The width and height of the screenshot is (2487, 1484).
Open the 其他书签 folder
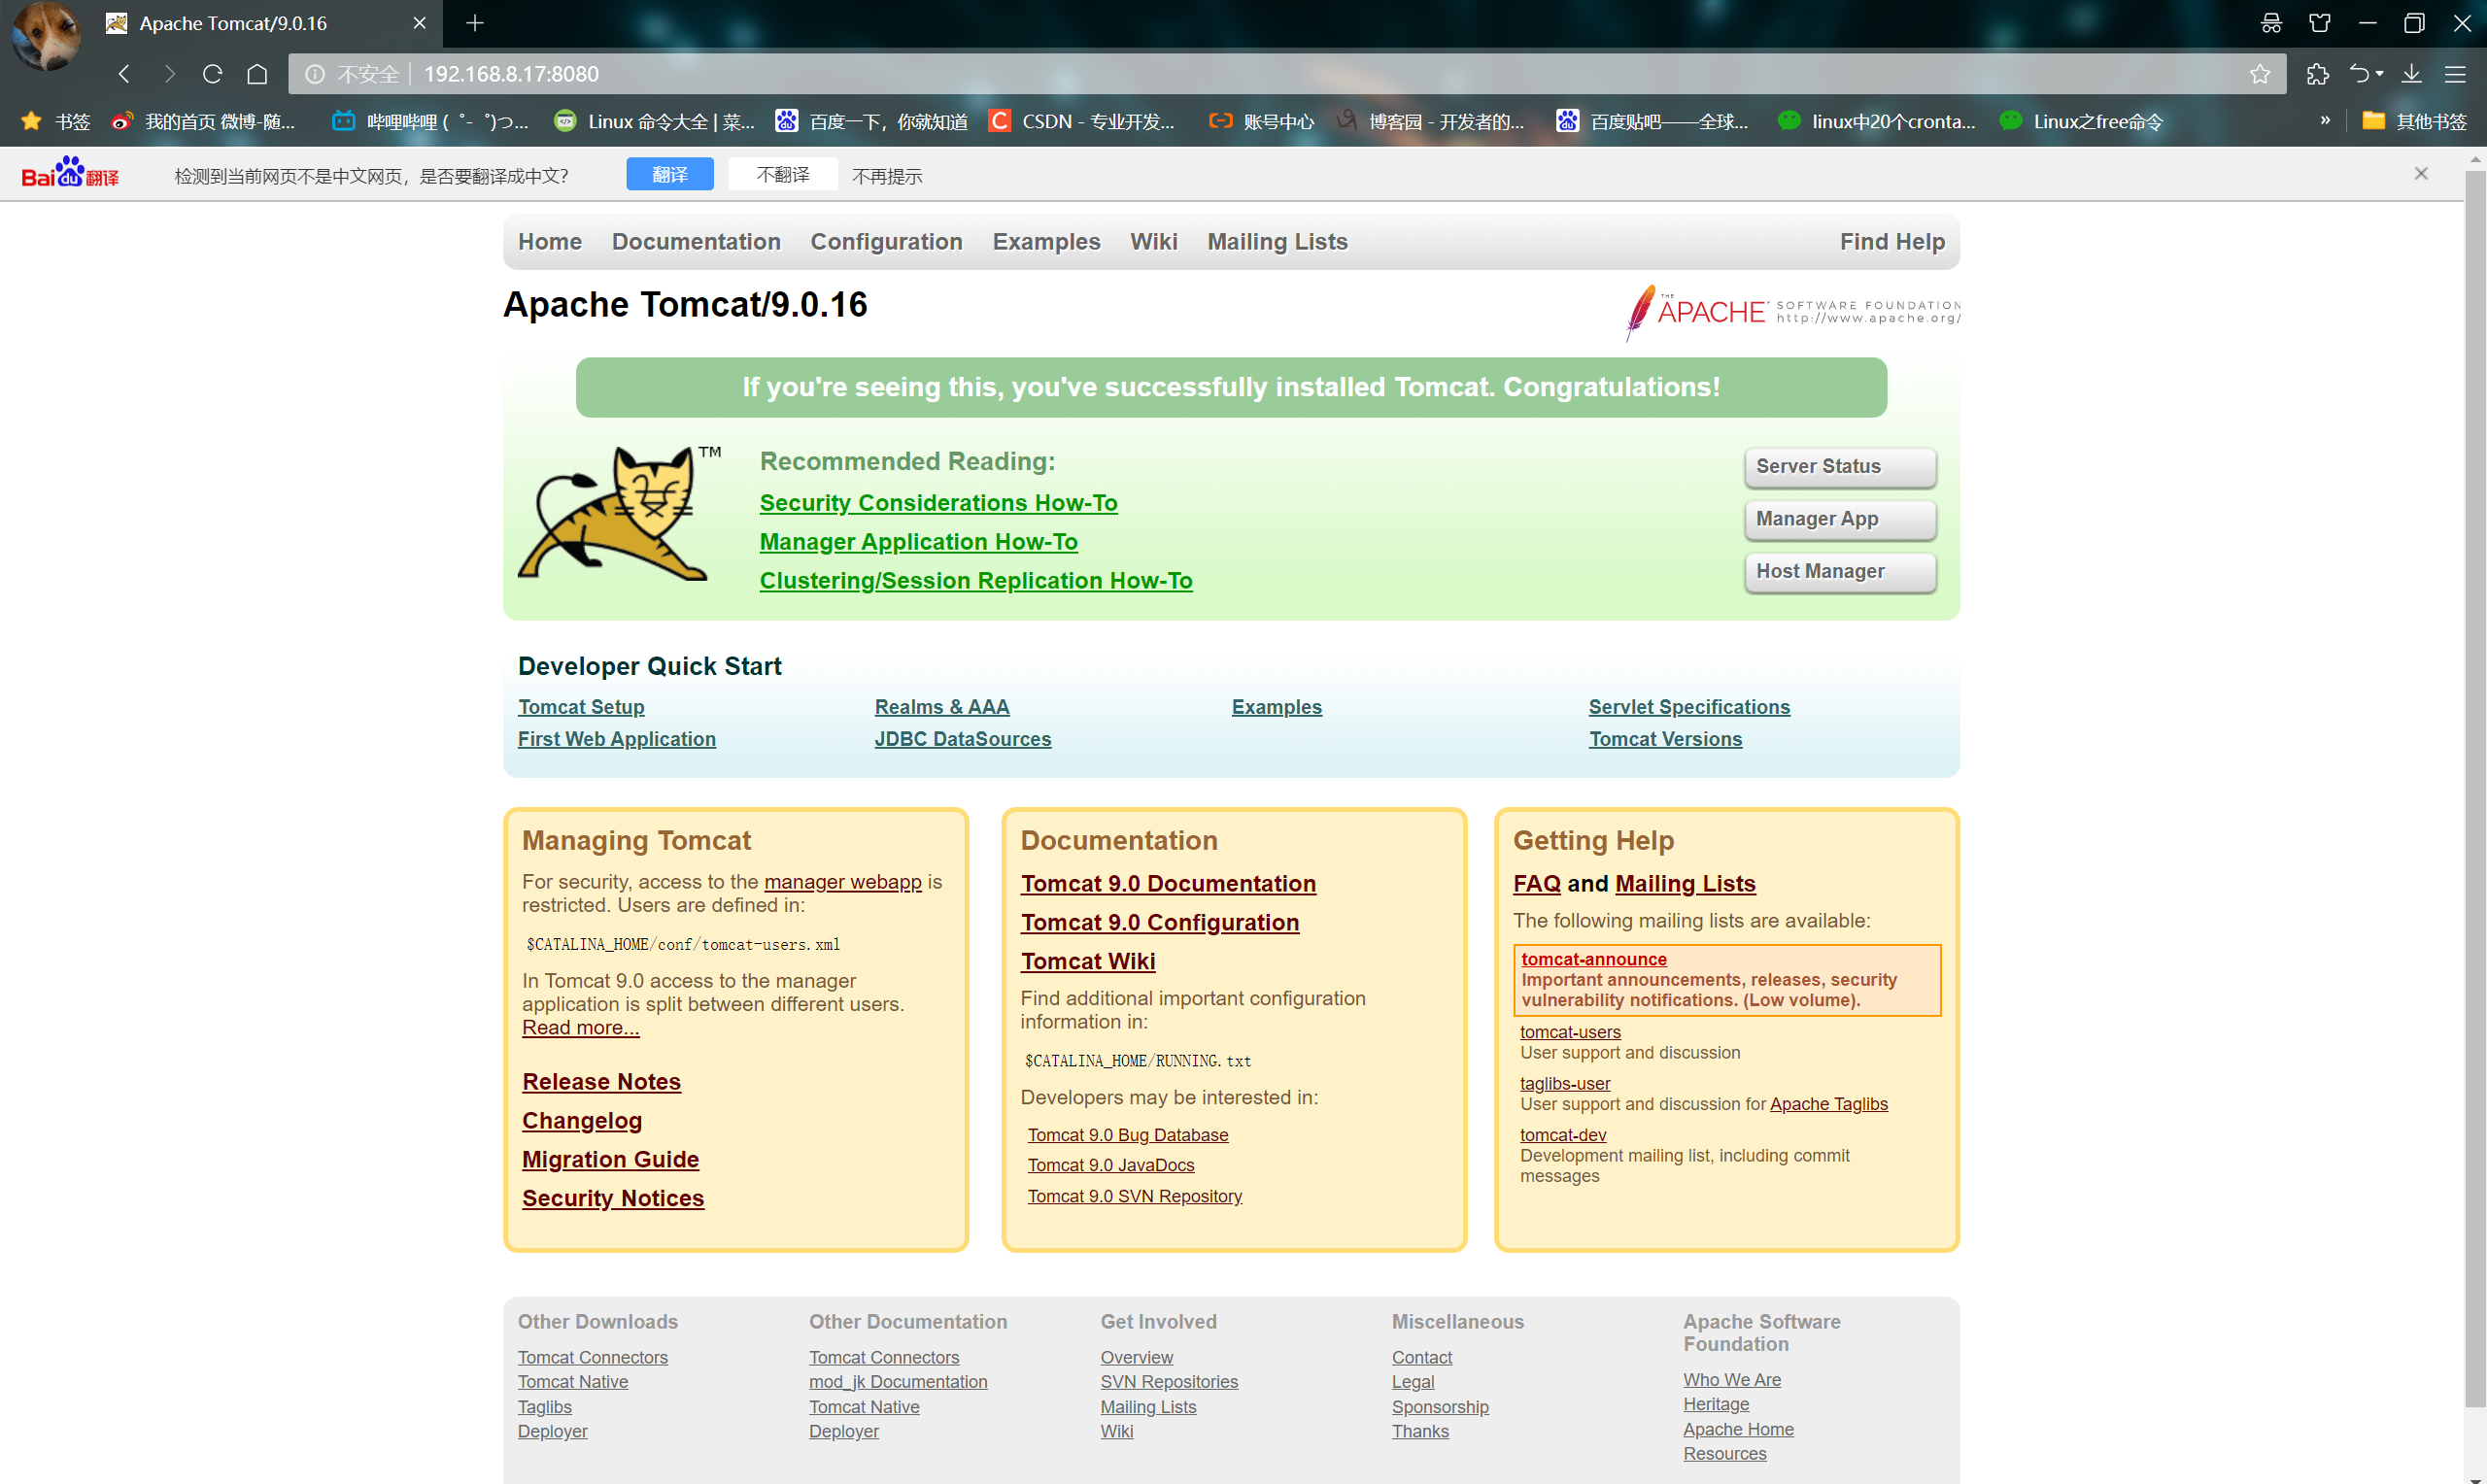pos(2414,122)
